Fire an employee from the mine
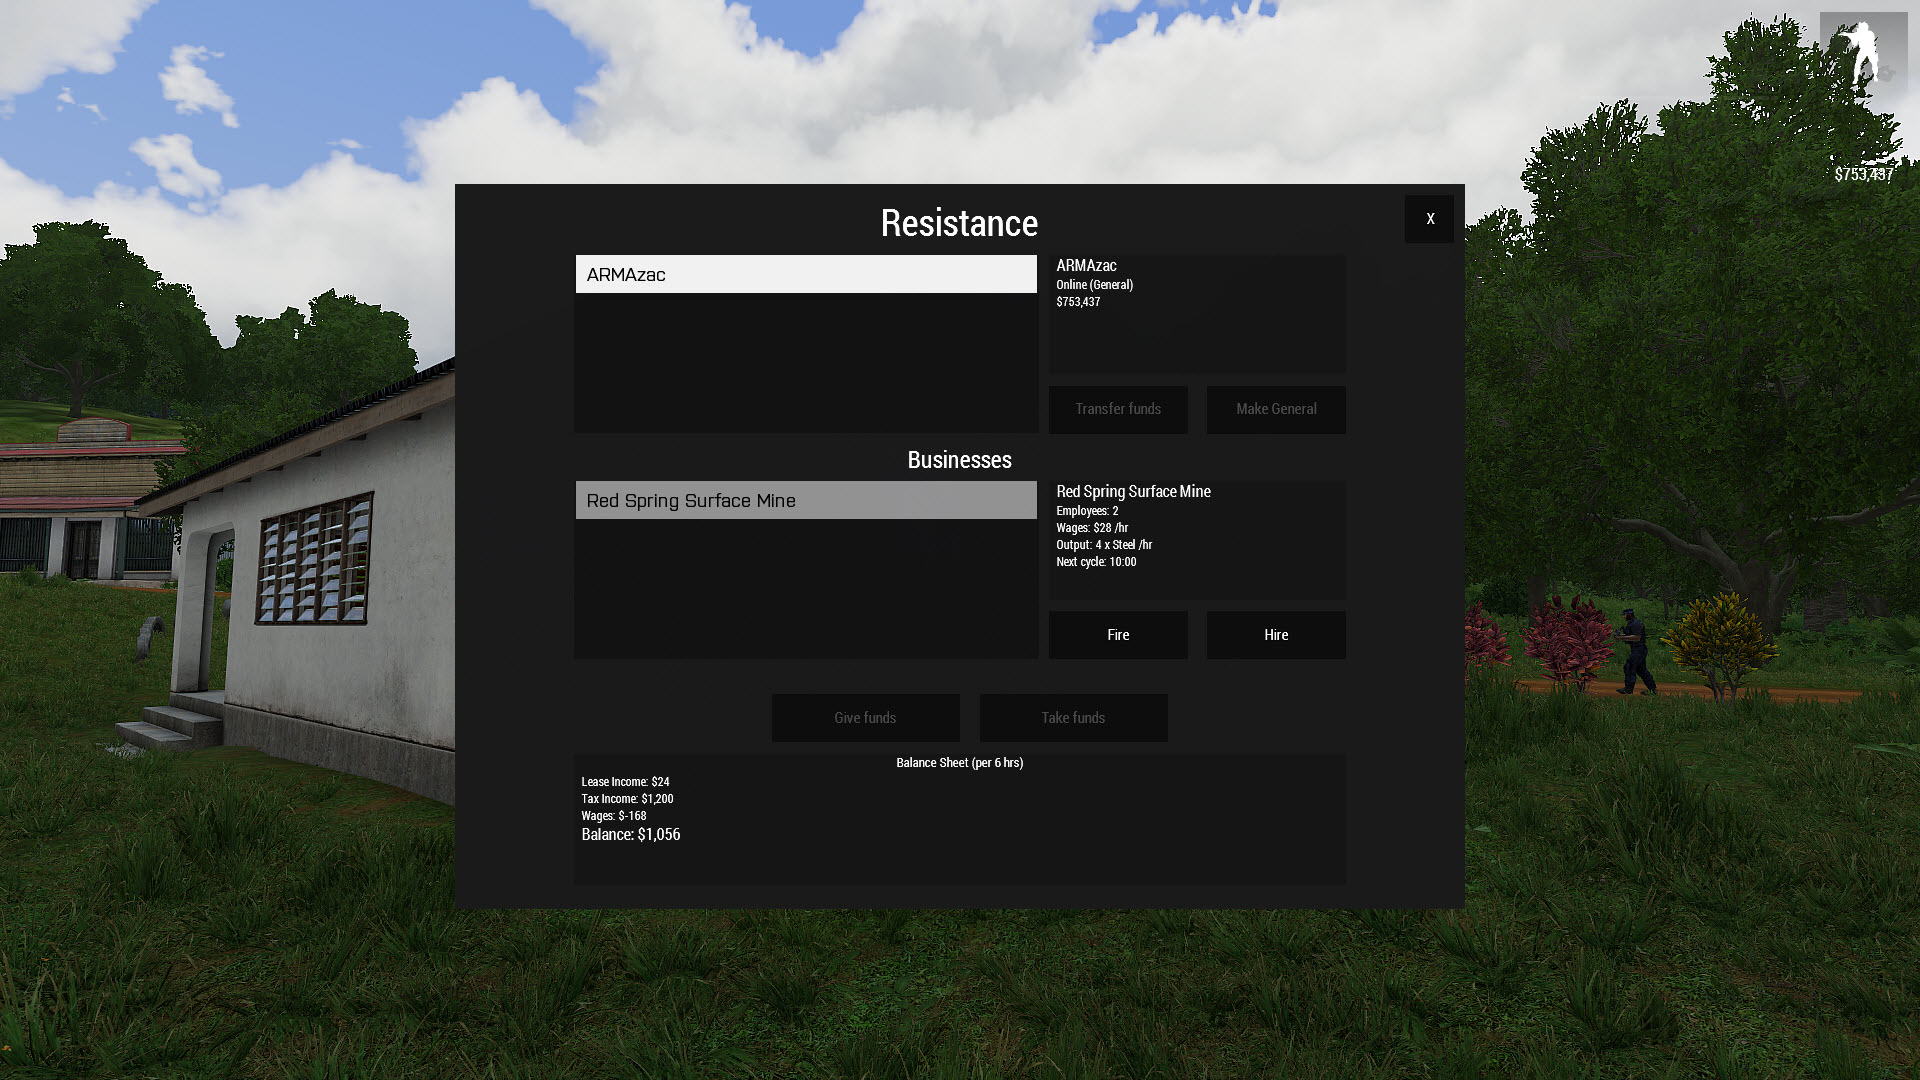The width and height of the screenshot is (1920, 1080). (1117, 635)
